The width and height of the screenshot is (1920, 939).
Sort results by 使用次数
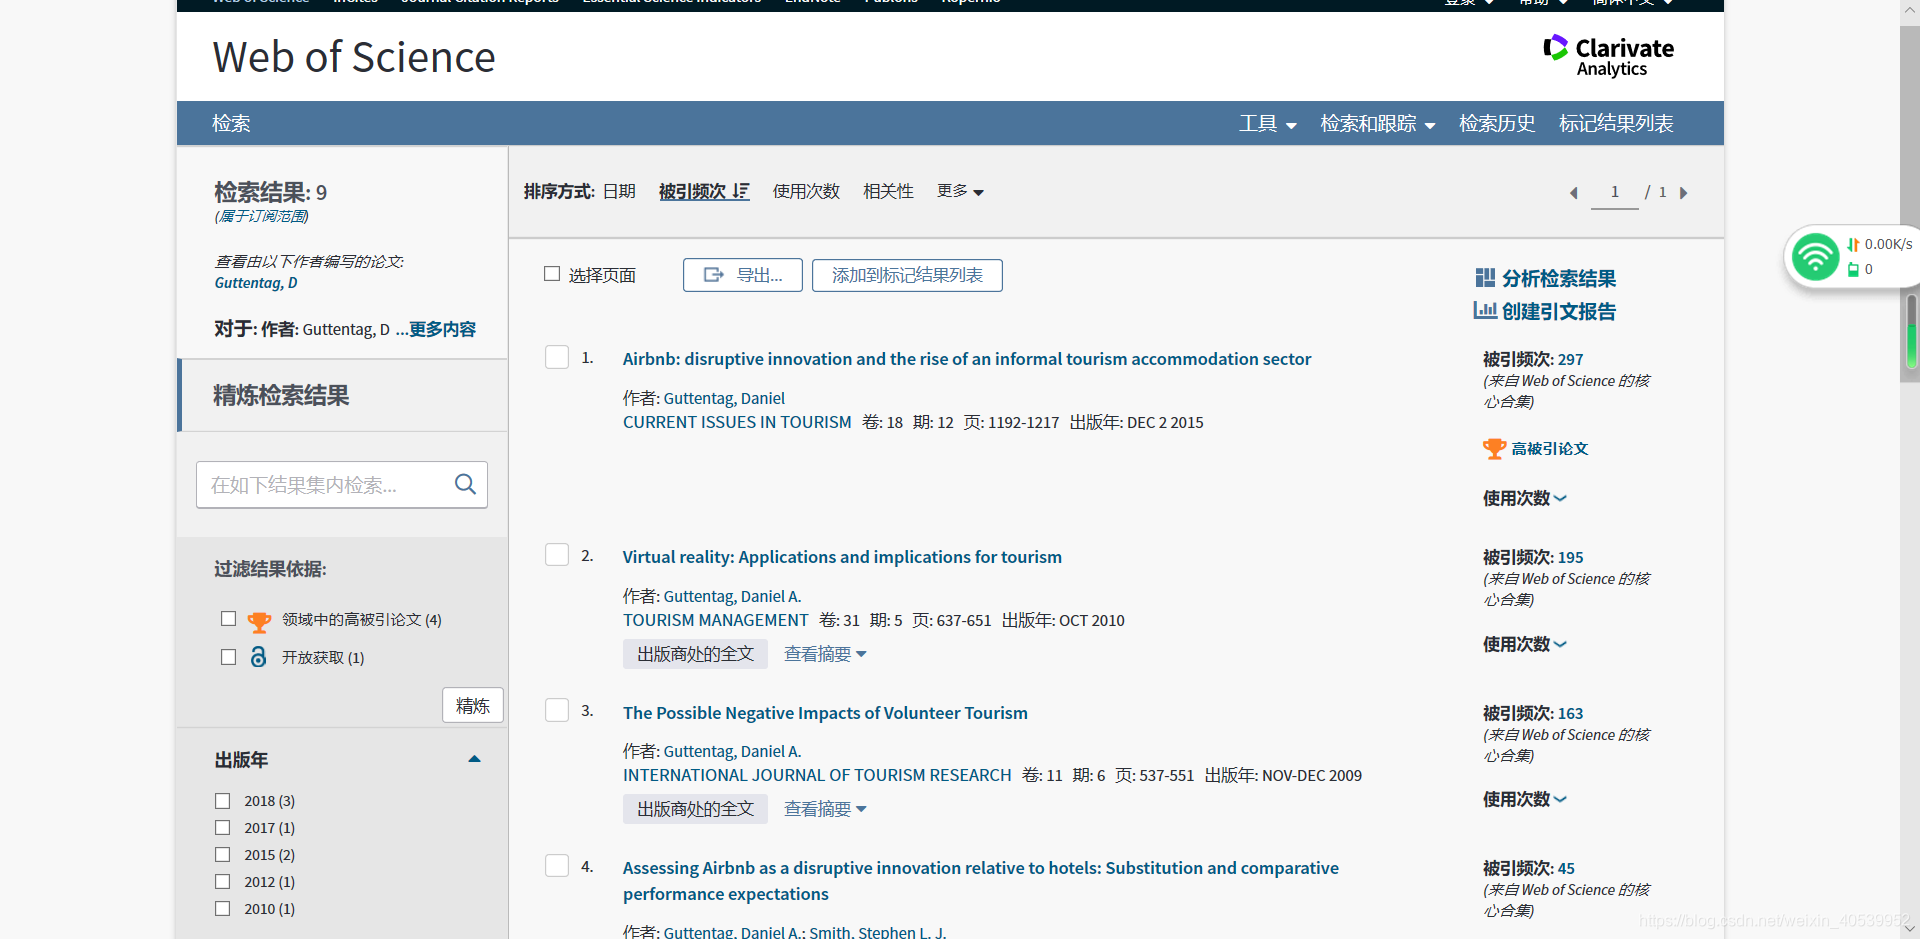806,191
